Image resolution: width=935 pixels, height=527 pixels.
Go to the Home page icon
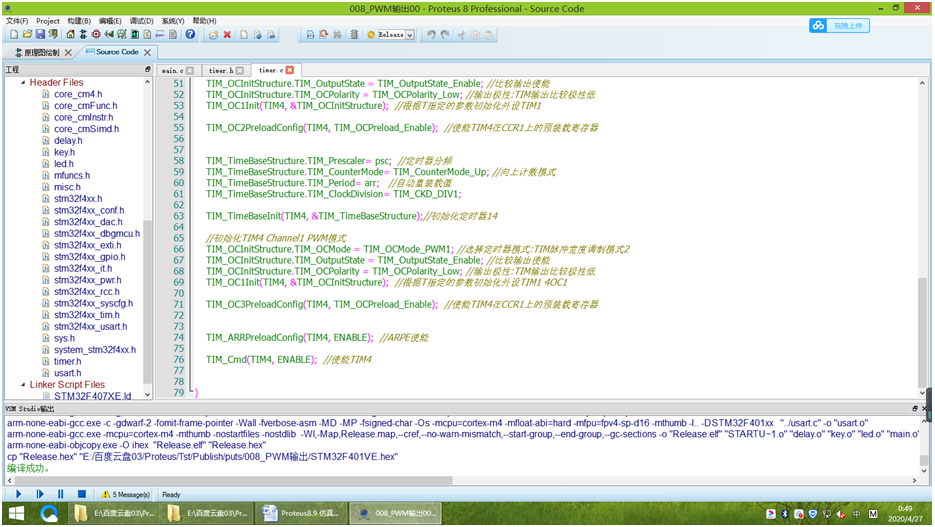coord(70,35)
